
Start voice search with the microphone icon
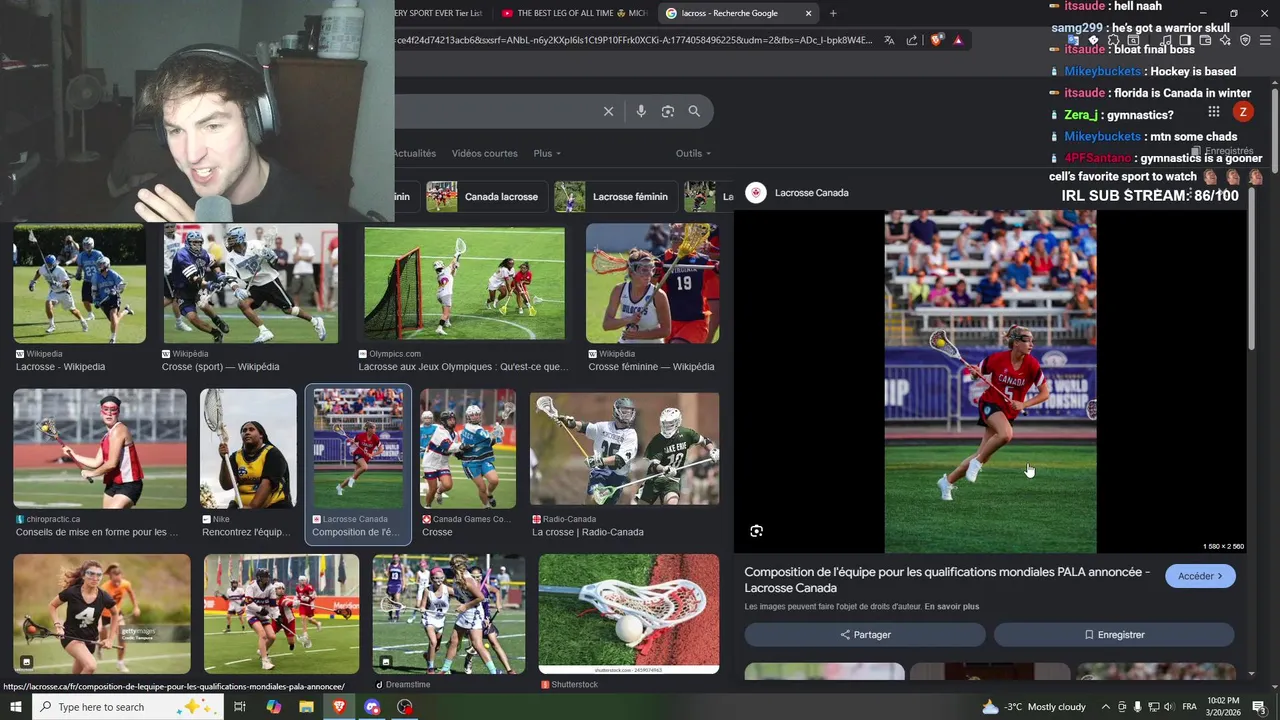point(641,111)
